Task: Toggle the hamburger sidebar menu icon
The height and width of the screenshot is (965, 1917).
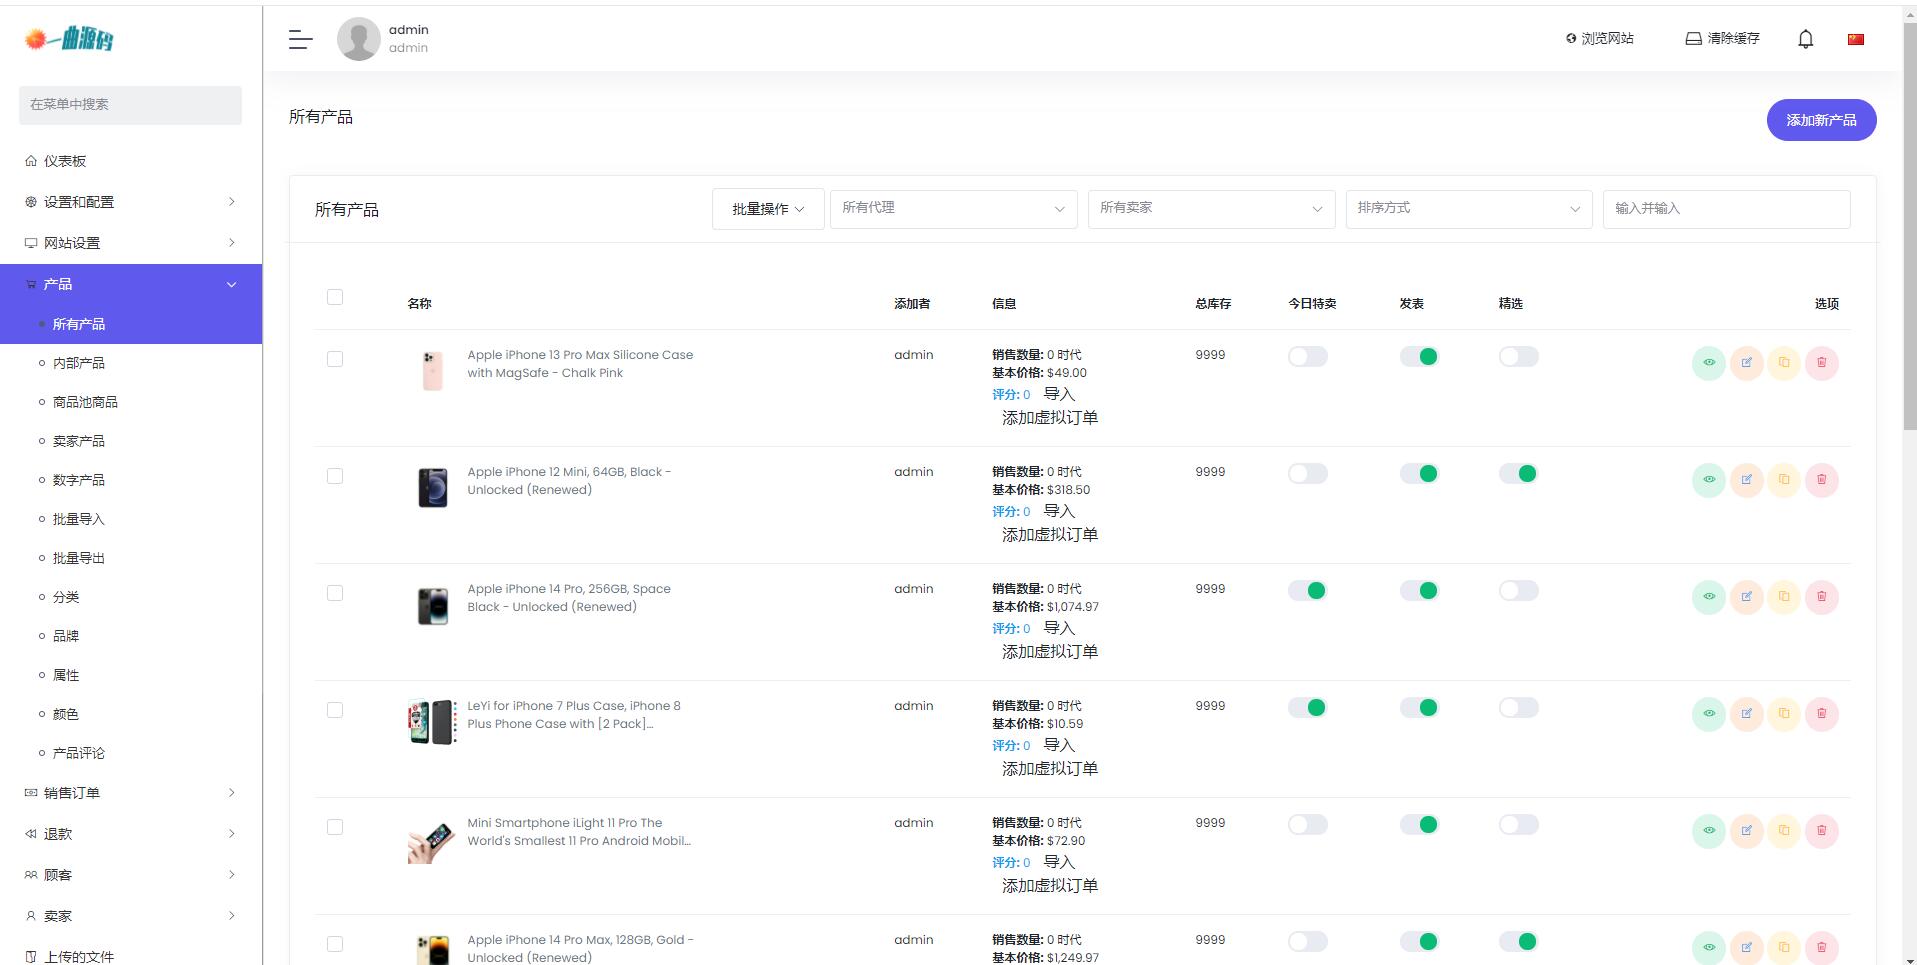Action: point(300,39)
